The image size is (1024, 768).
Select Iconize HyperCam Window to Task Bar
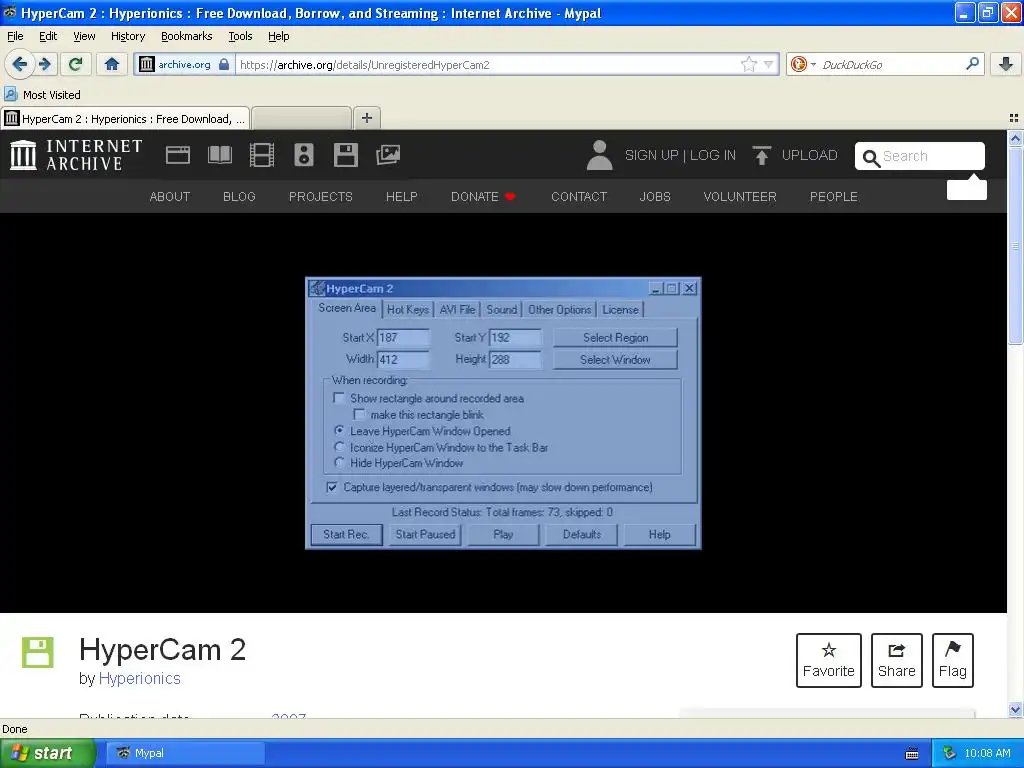pyautogui.click(x=339, y=447)
